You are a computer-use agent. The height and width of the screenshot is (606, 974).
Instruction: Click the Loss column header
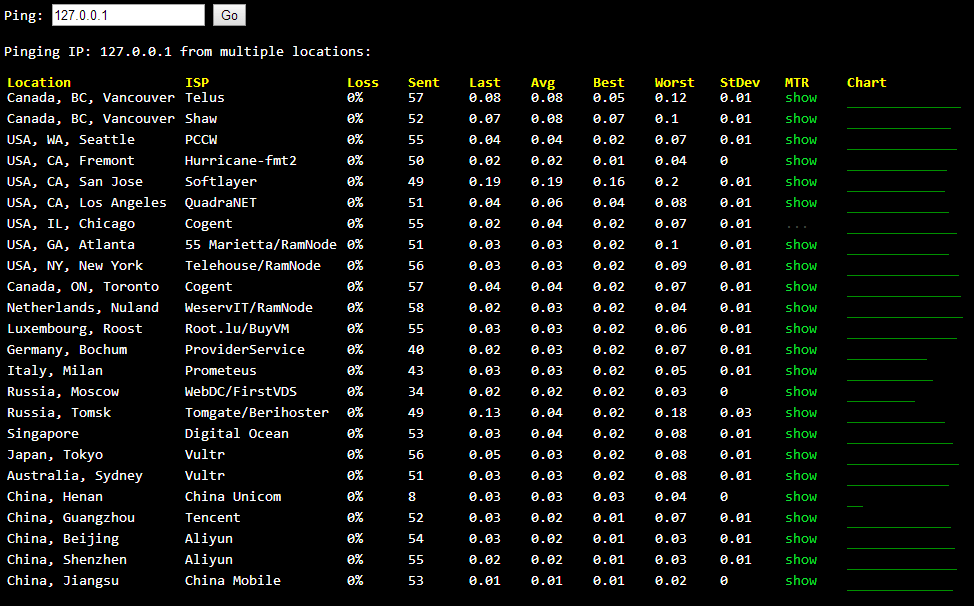pyautogui.click(x=363, y=83)
